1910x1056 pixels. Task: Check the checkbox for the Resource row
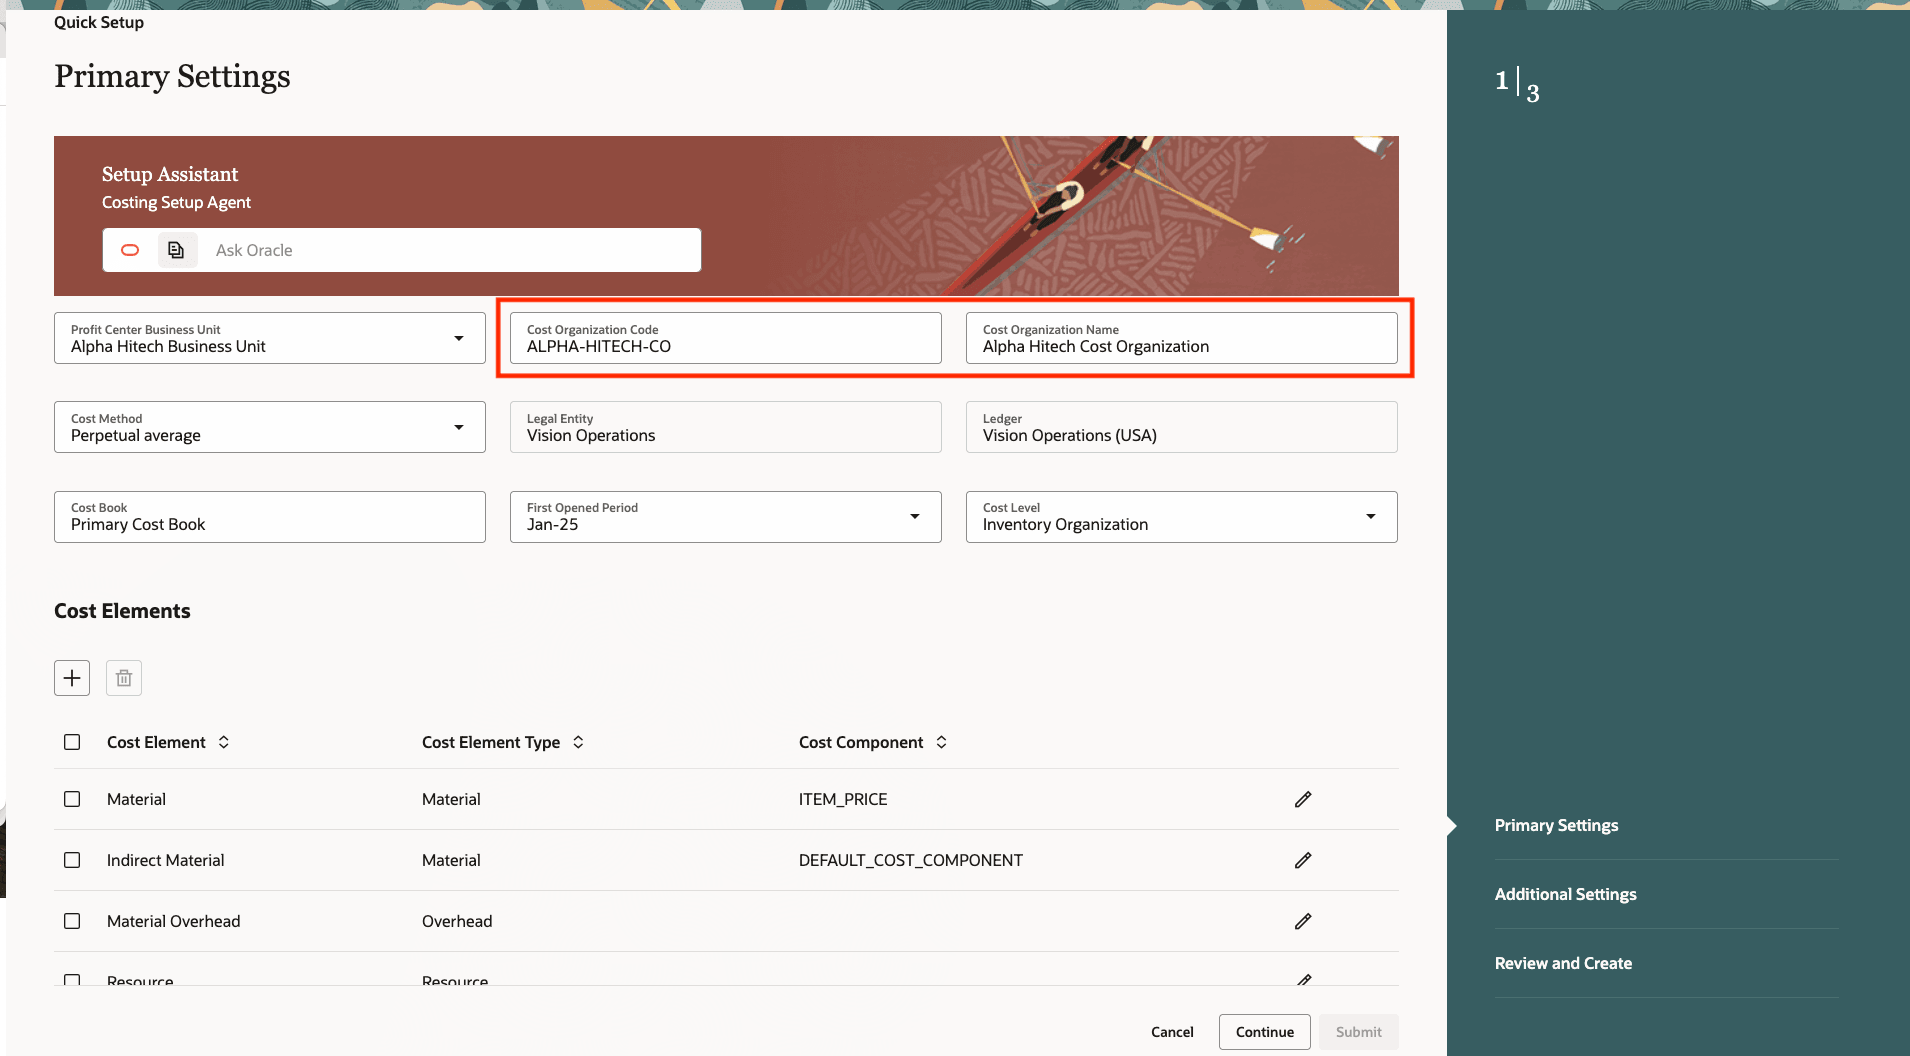click(x=71, y=981)
